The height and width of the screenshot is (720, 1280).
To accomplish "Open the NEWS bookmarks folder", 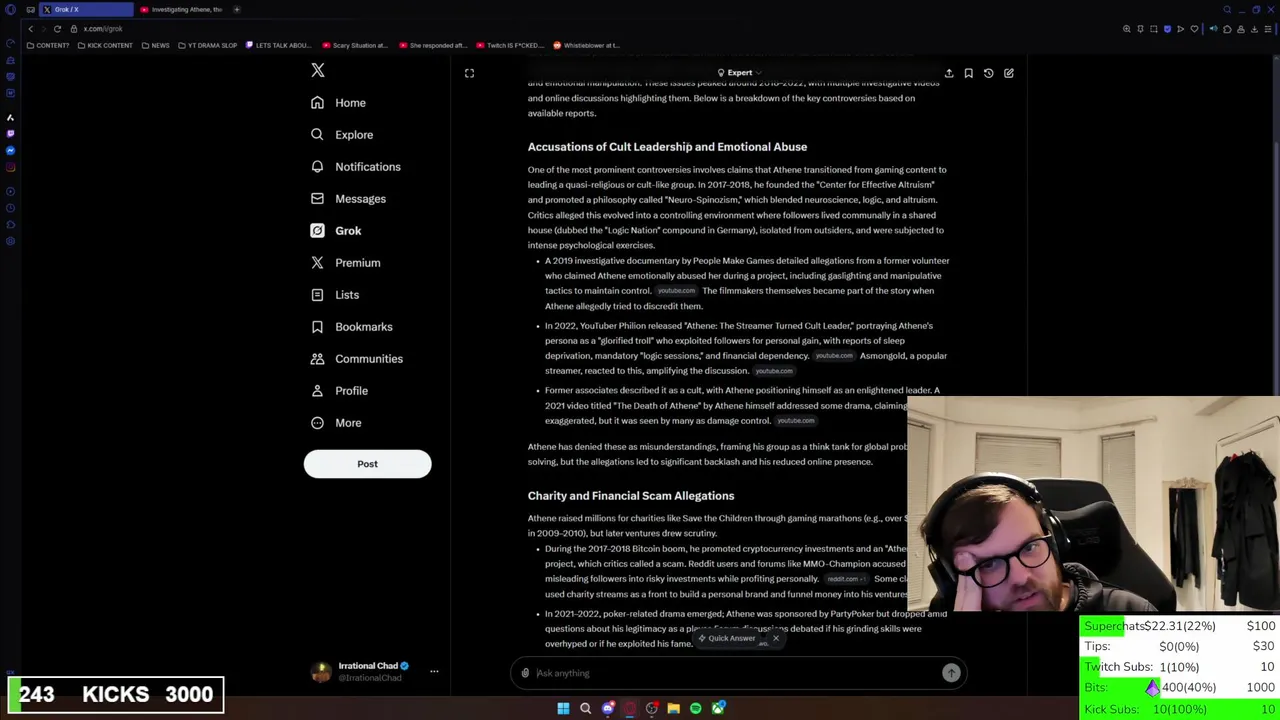I will point(155,45).
